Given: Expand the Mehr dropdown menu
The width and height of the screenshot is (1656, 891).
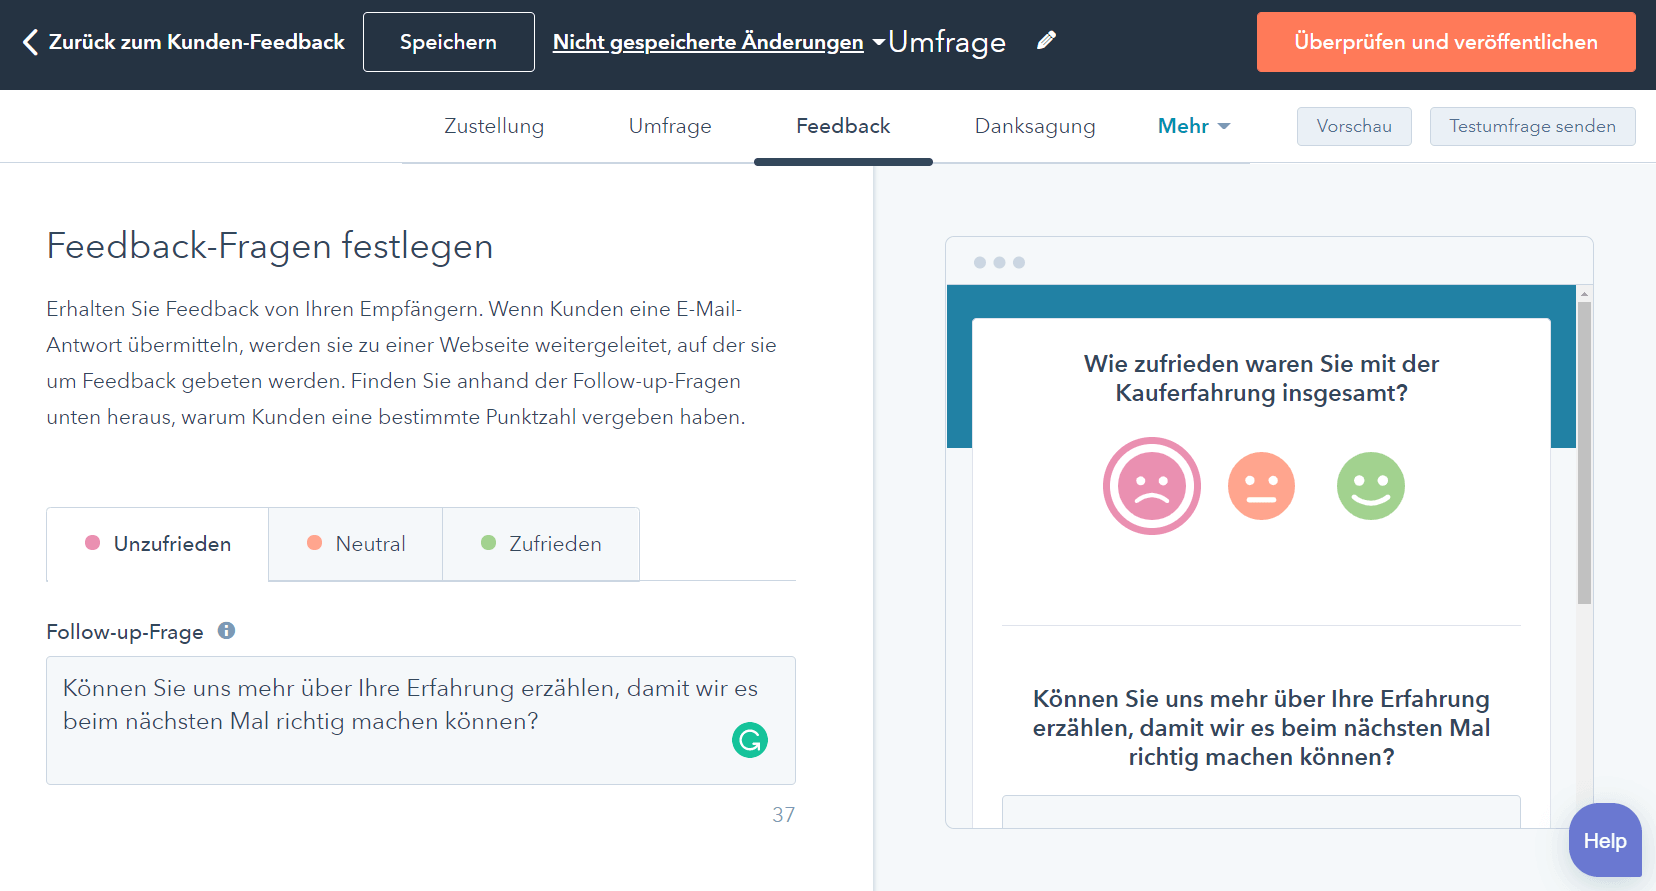Looking at the screenshot, I should point(1193,126).
